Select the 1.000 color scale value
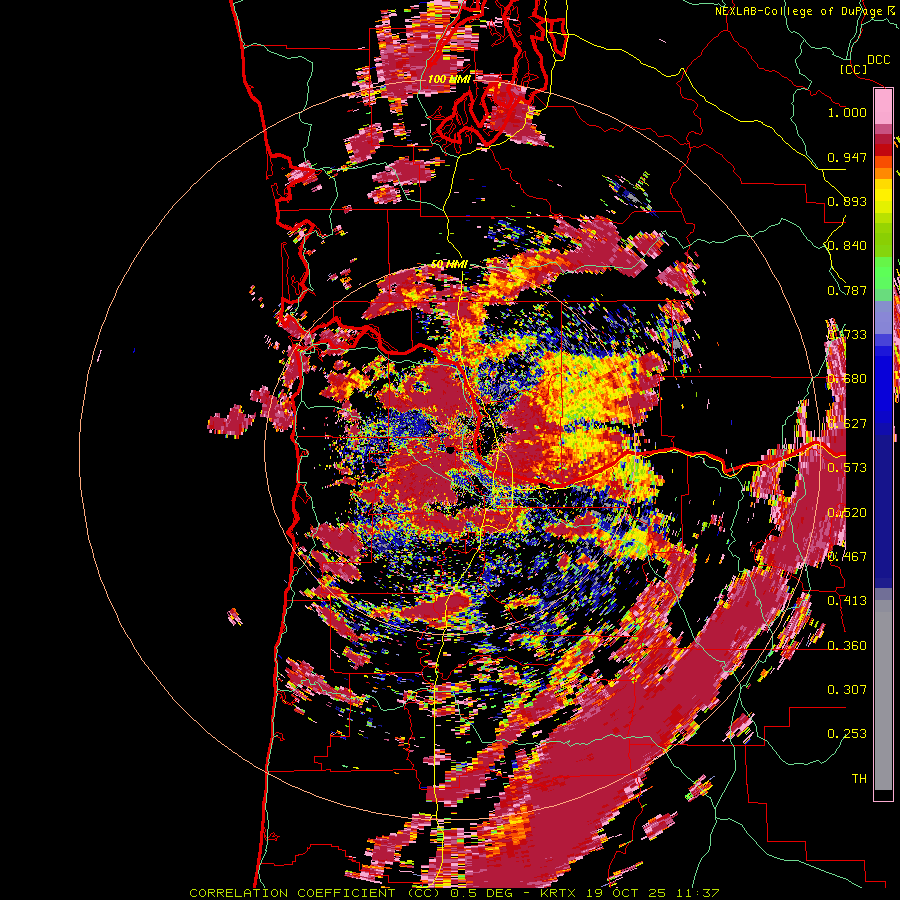 click(x=847, y=112)
